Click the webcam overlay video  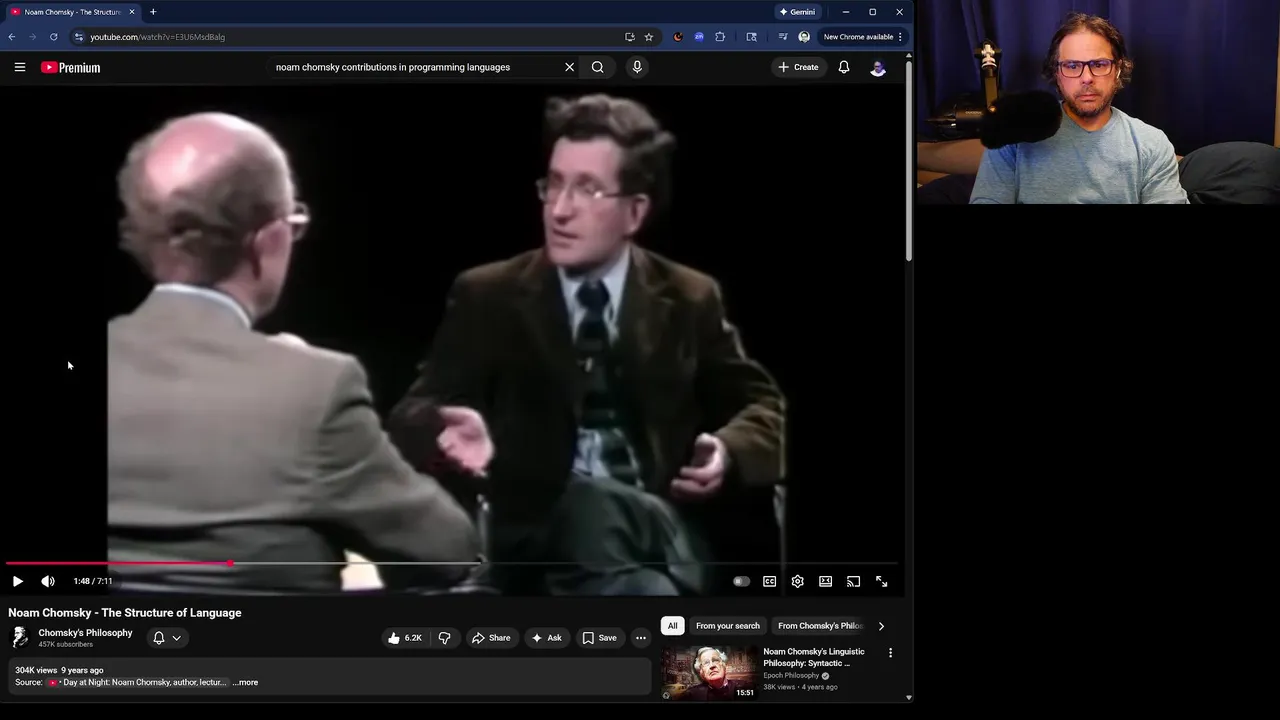click(x=1098, y=102)
